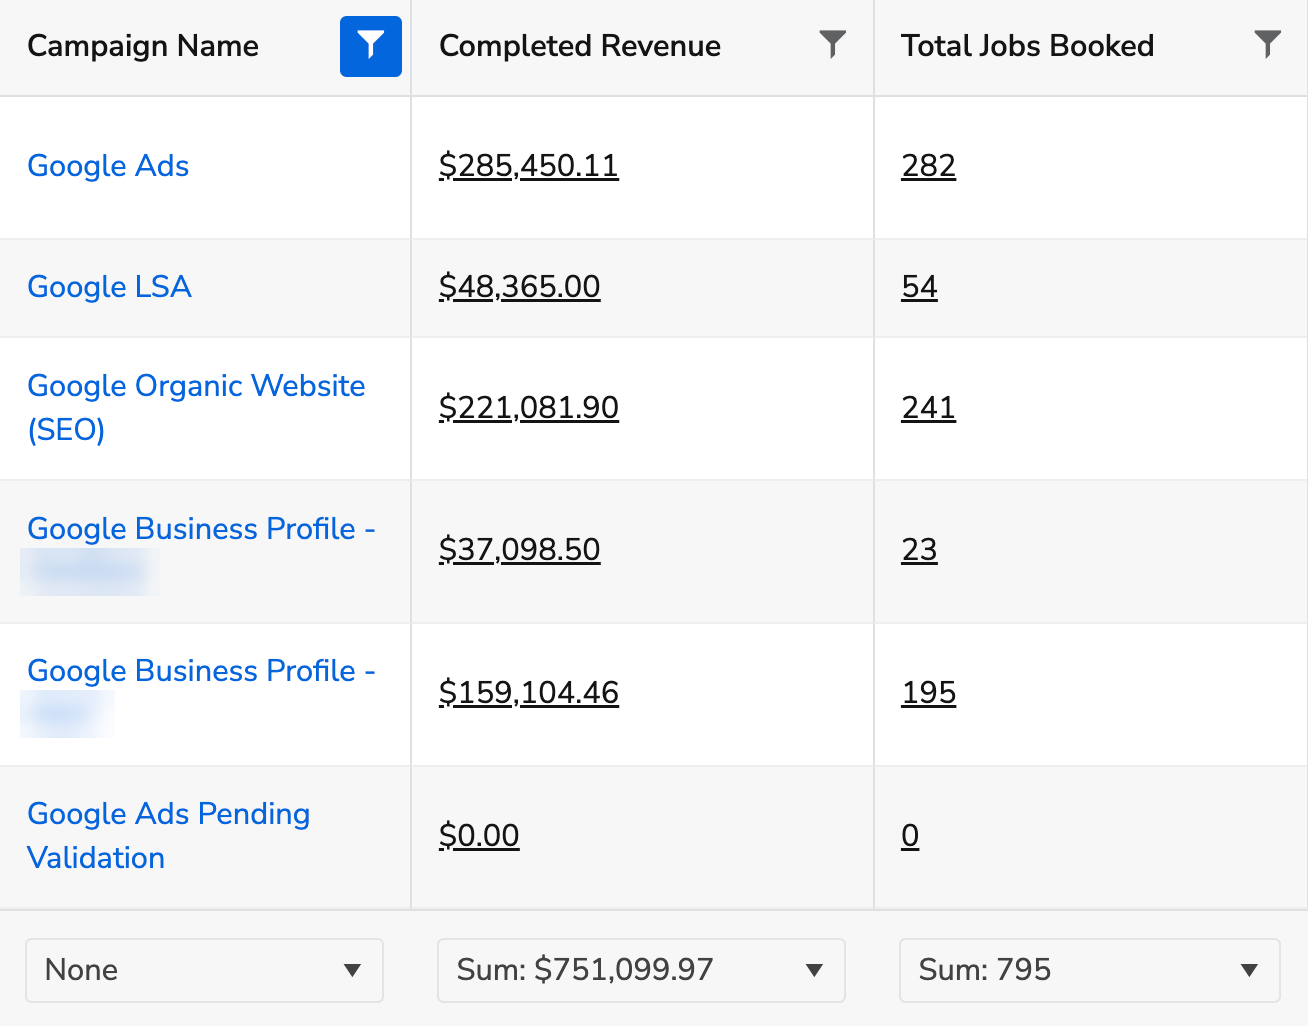Open the Google Ads campaign link in the first row
Viewport: 1308px width, 1026px height.
coord(108,166)
